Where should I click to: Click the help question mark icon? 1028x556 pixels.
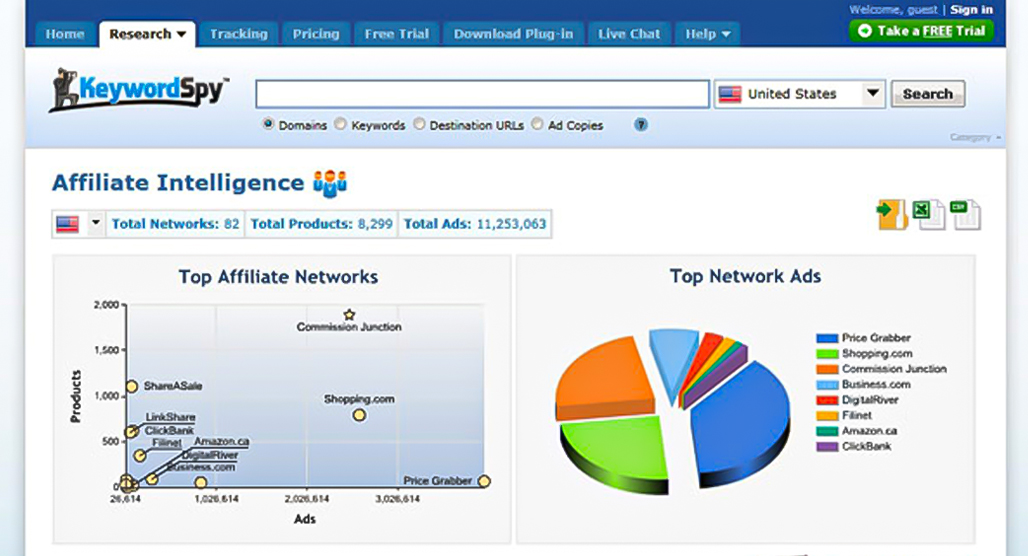[641, 125]
